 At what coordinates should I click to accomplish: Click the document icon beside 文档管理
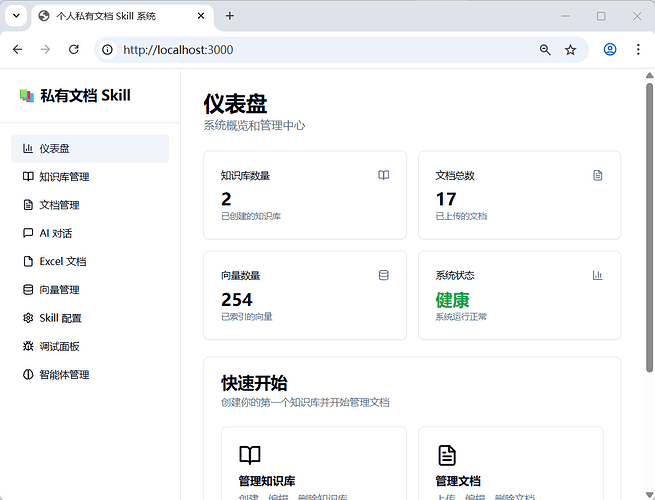click(28, 205)
